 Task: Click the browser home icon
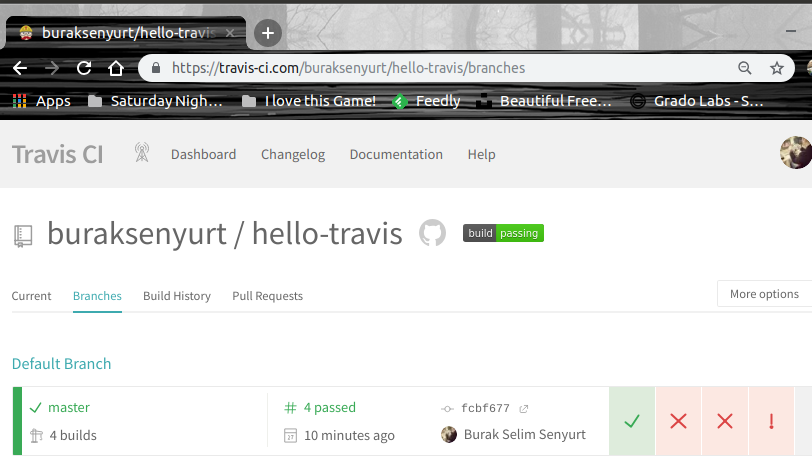click(x=116, y=68)
